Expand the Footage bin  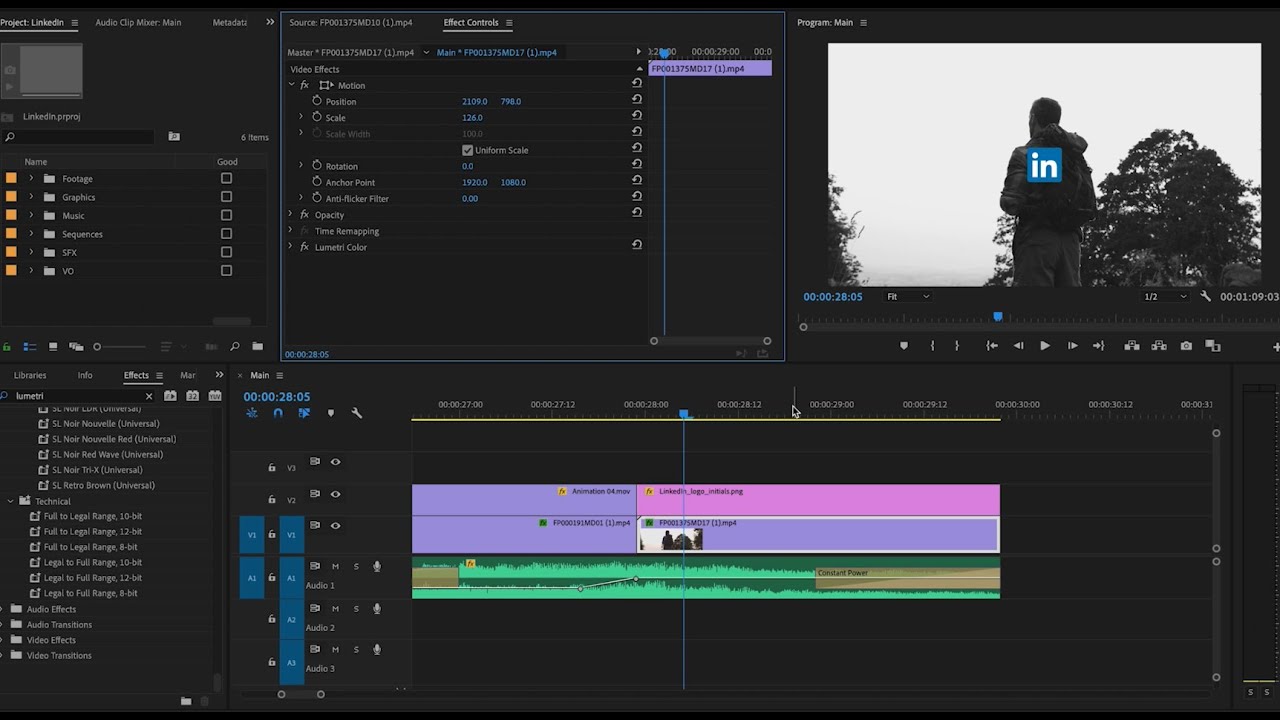(x=31, y=179)
